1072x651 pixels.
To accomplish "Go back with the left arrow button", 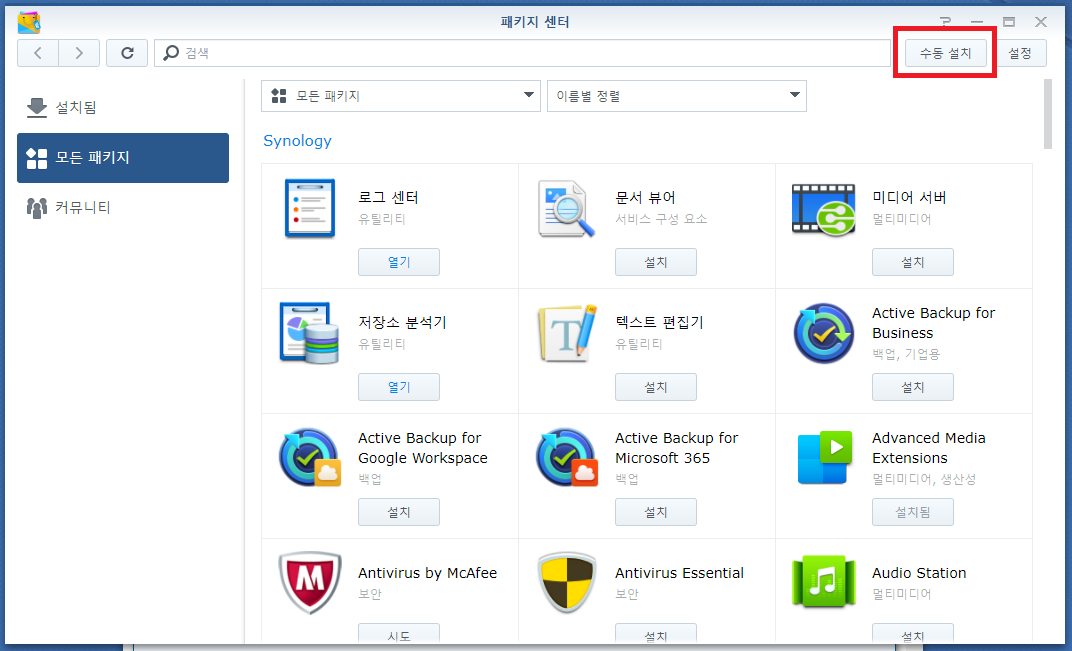I will 38,53.
